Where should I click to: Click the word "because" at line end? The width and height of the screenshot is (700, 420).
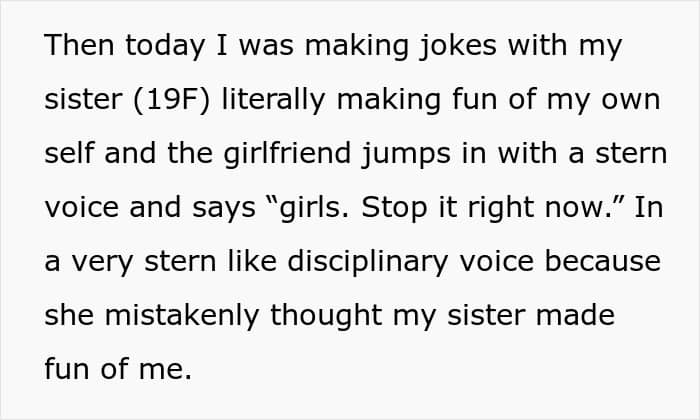pyautogui.click(x=603, y=261)
